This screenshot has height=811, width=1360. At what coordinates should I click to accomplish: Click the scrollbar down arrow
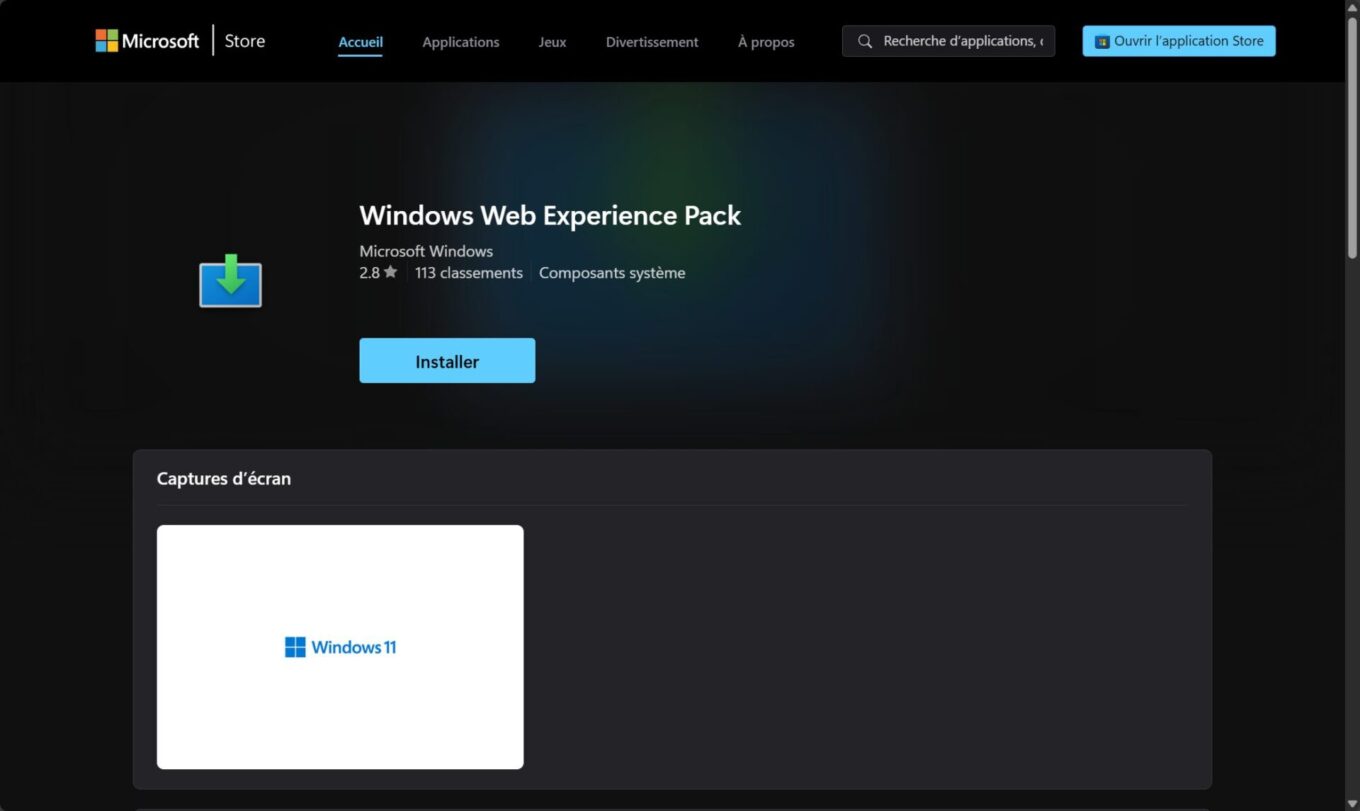pos(1352,803)
